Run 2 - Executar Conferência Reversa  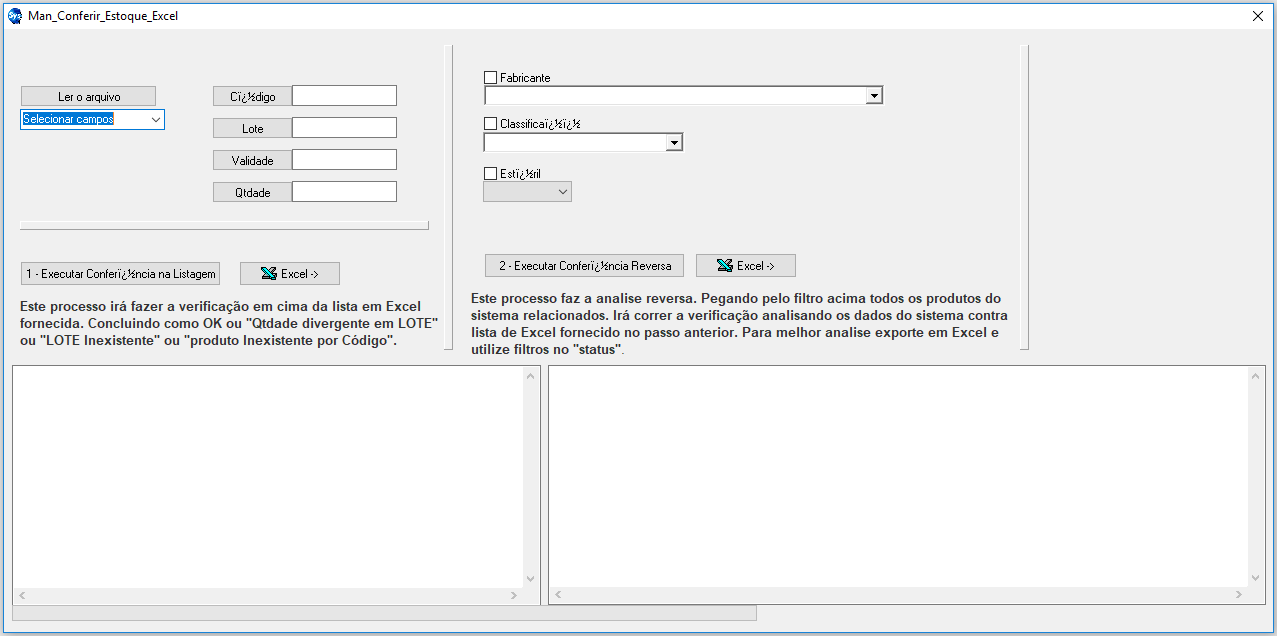coord(585,266)
